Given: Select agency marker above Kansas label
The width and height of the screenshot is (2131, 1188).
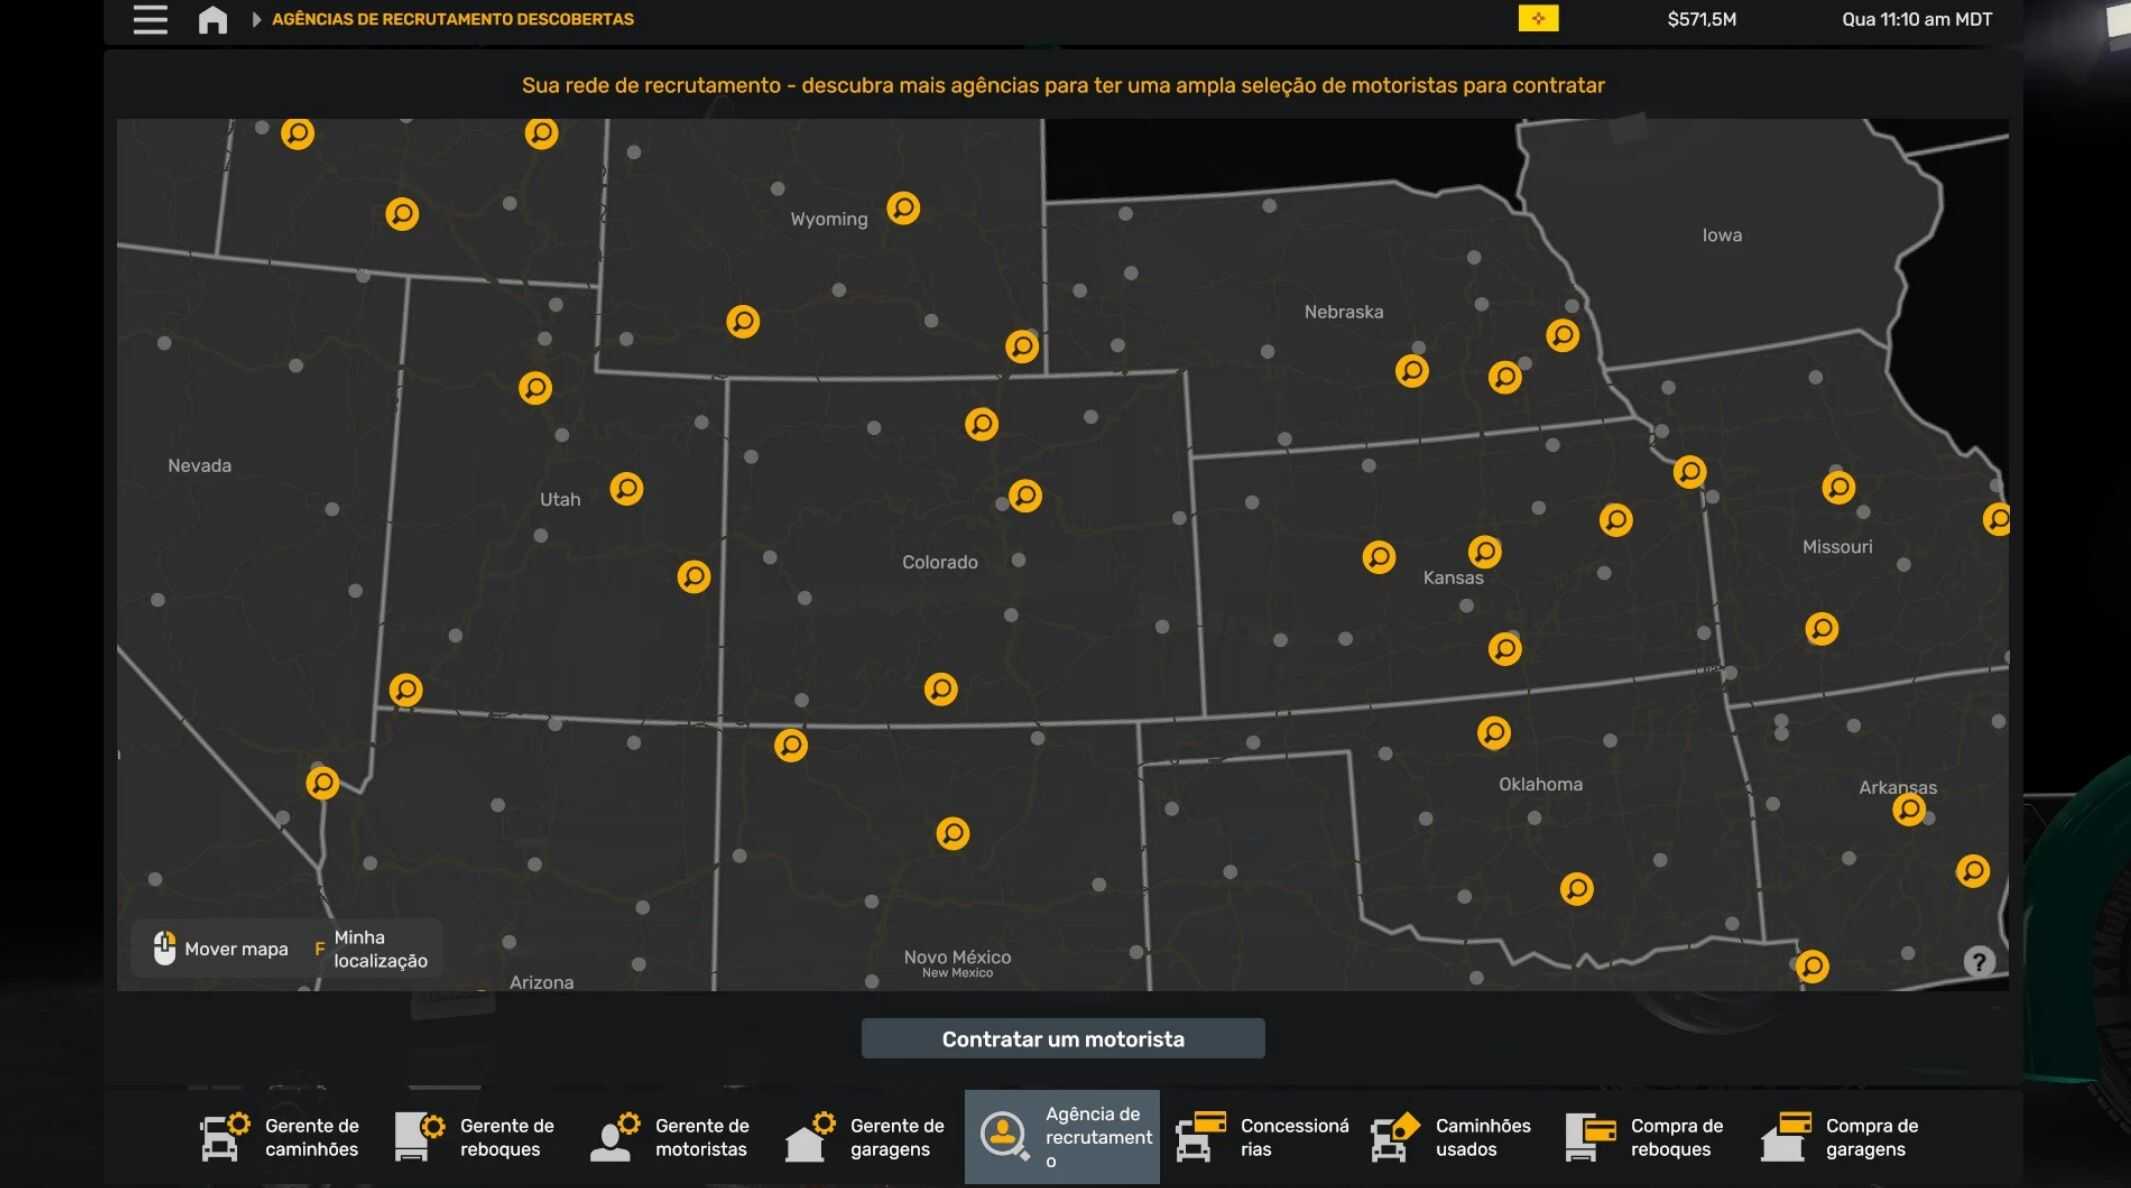Looking at the screenshot, I should 1484,551.
